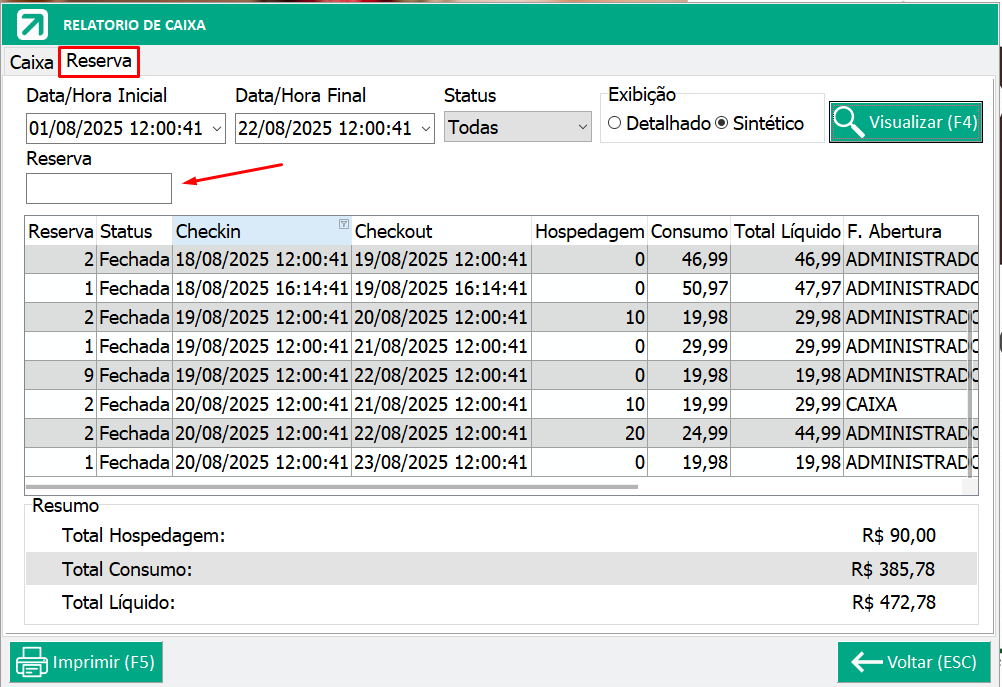Click the back arrow Voltar icon
The image size is (1002, 687).
point(865,662)
